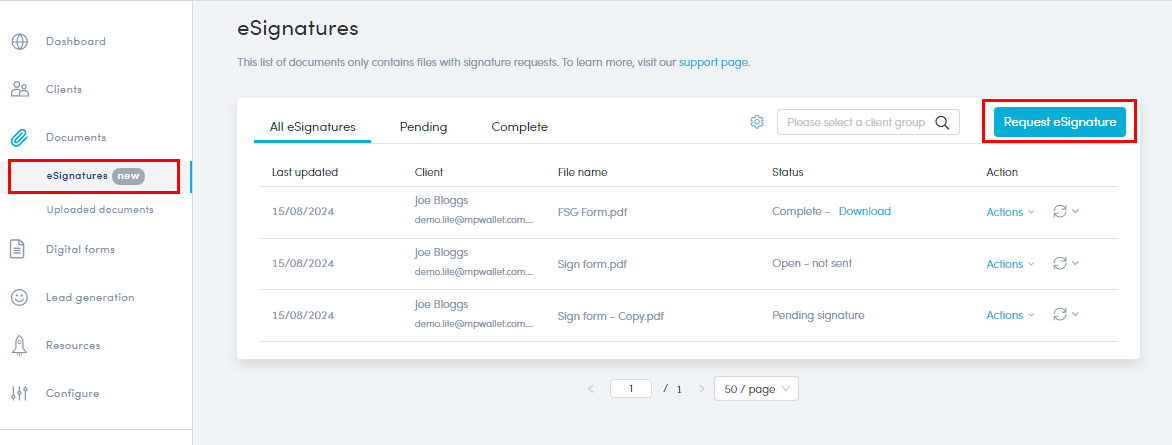1172x445 pixels.
Task: Click the Configure sliders icon
Action: [19, 394]
